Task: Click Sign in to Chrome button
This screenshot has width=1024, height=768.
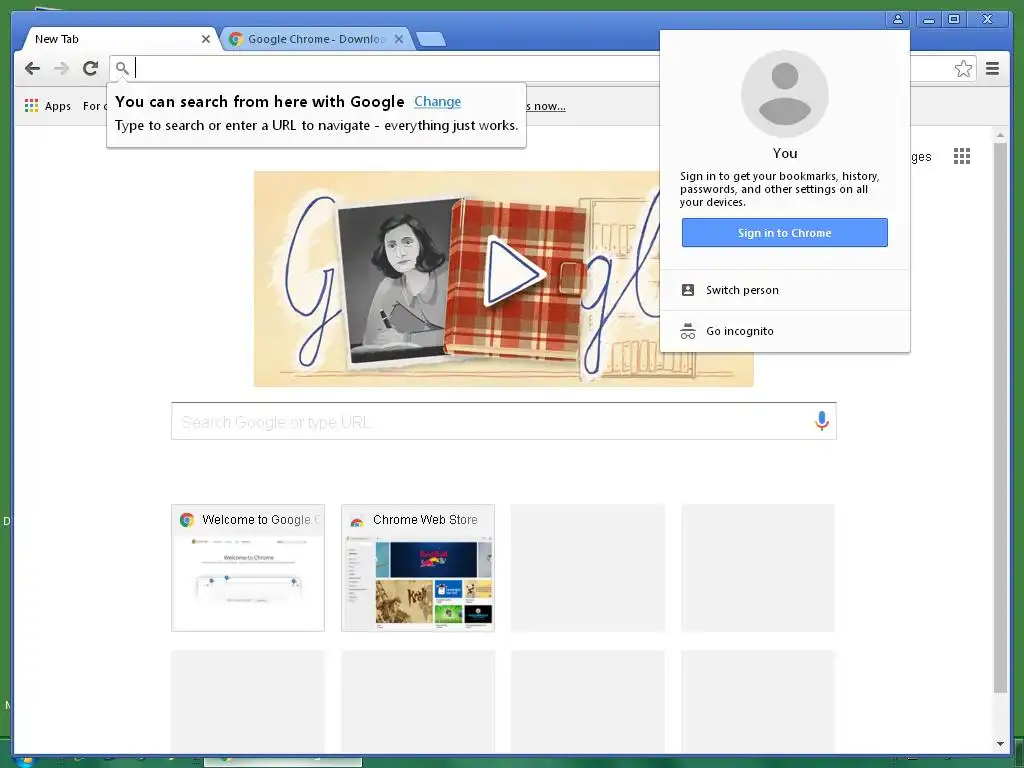Action: click(x=784, y=232)
